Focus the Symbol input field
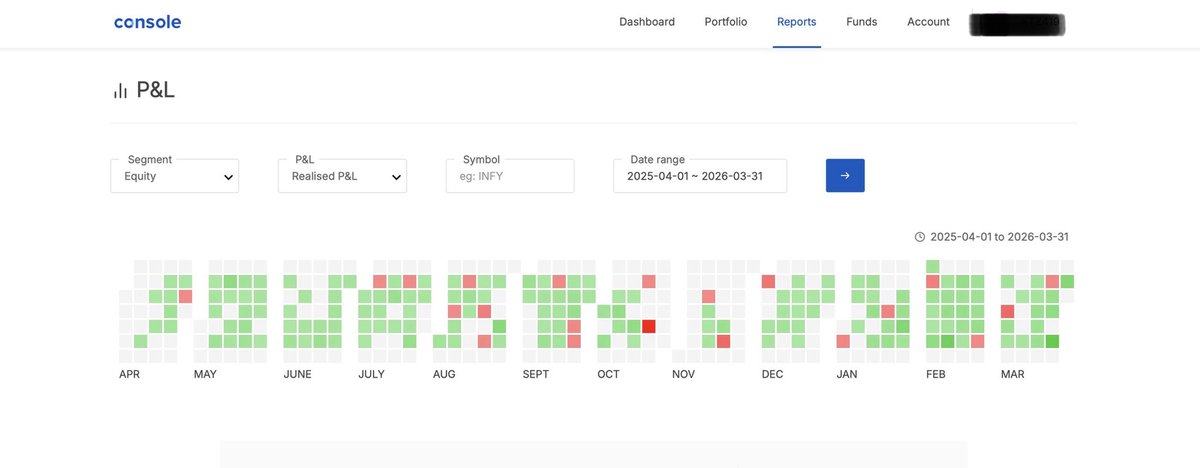The width and height of the screenshot is (1200, 468). (510, 176)
